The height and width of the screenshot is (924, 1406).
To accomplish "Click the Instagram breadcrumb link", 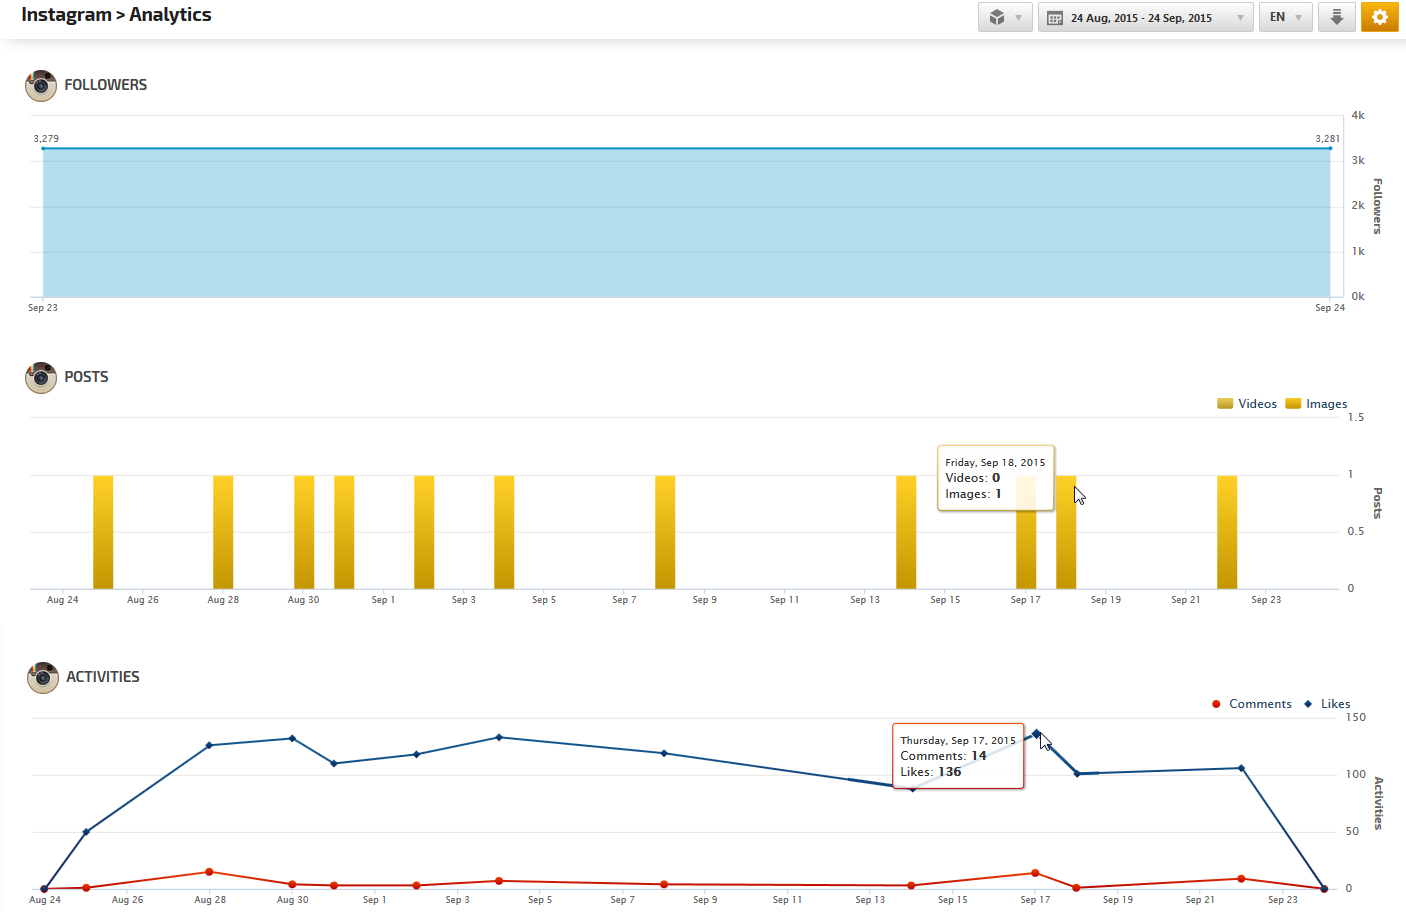I will tap(66, 15).
